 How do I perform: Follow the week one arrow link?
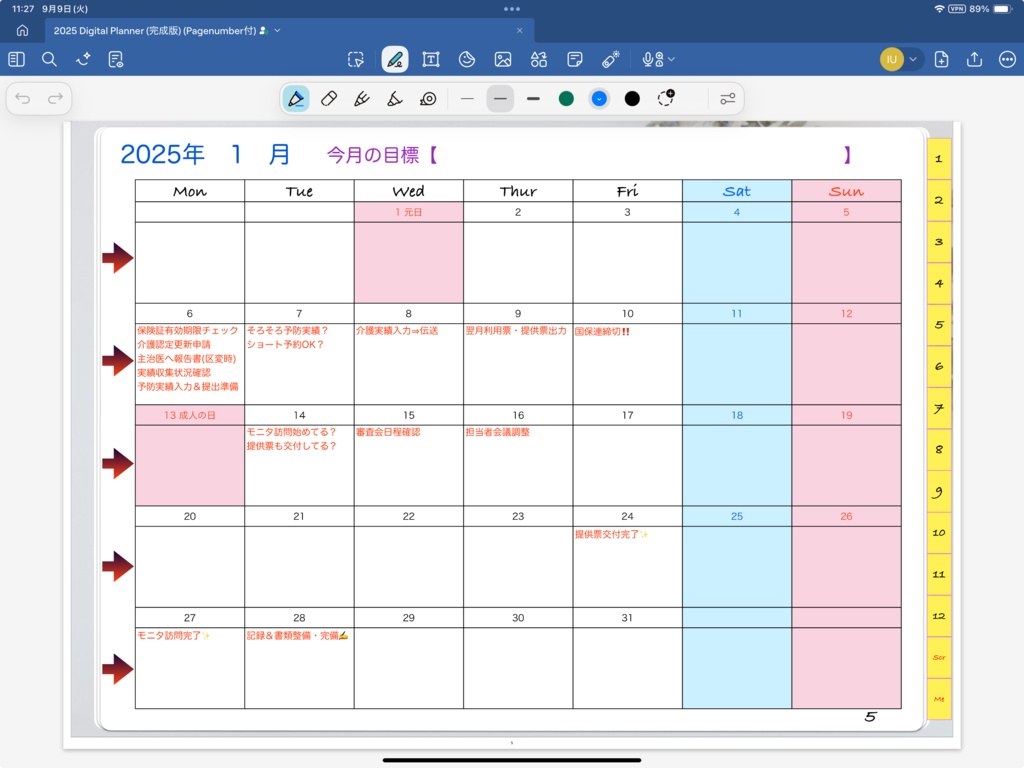pos(118,258)
